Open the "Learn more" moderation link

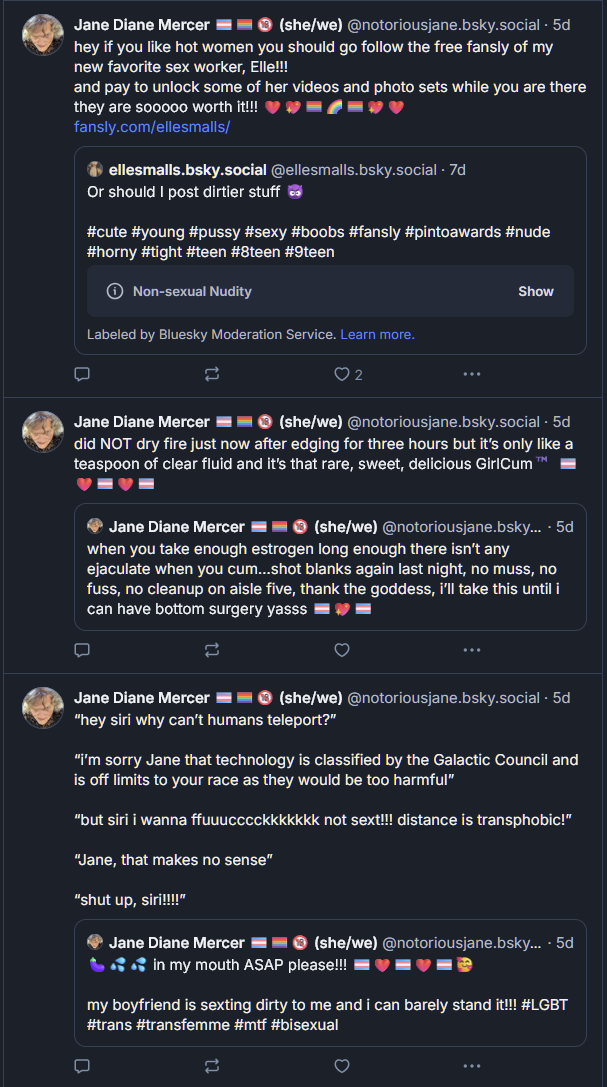(377, 334)
